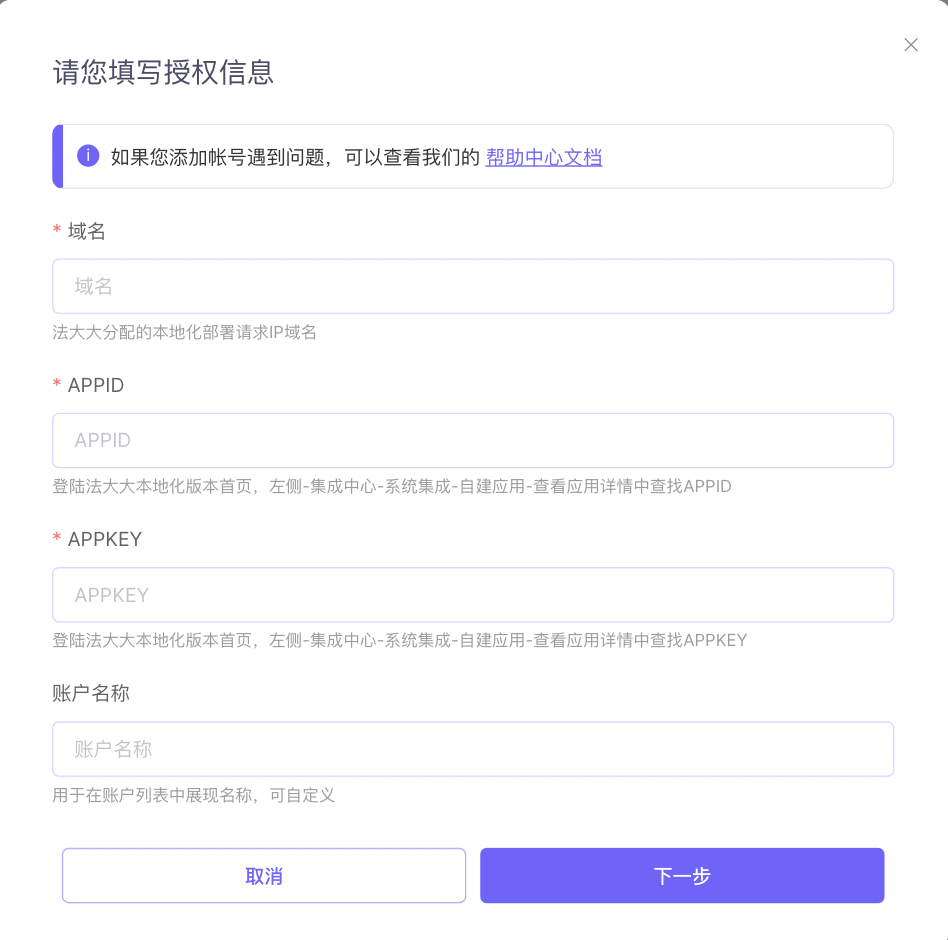Click into the APPID text box
Viewport: 948px width, 940px height.
[x=473, y=440]
